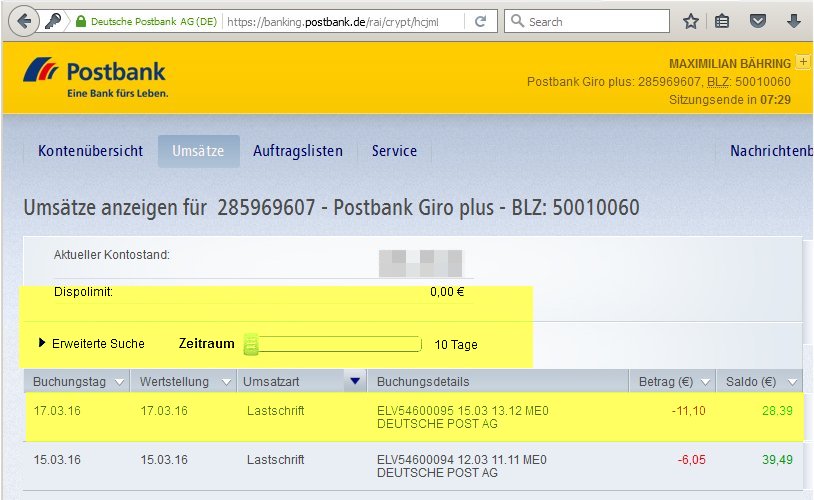Sort by Wertstellung column arrow
Screen dimensions: 814x500
226,382
